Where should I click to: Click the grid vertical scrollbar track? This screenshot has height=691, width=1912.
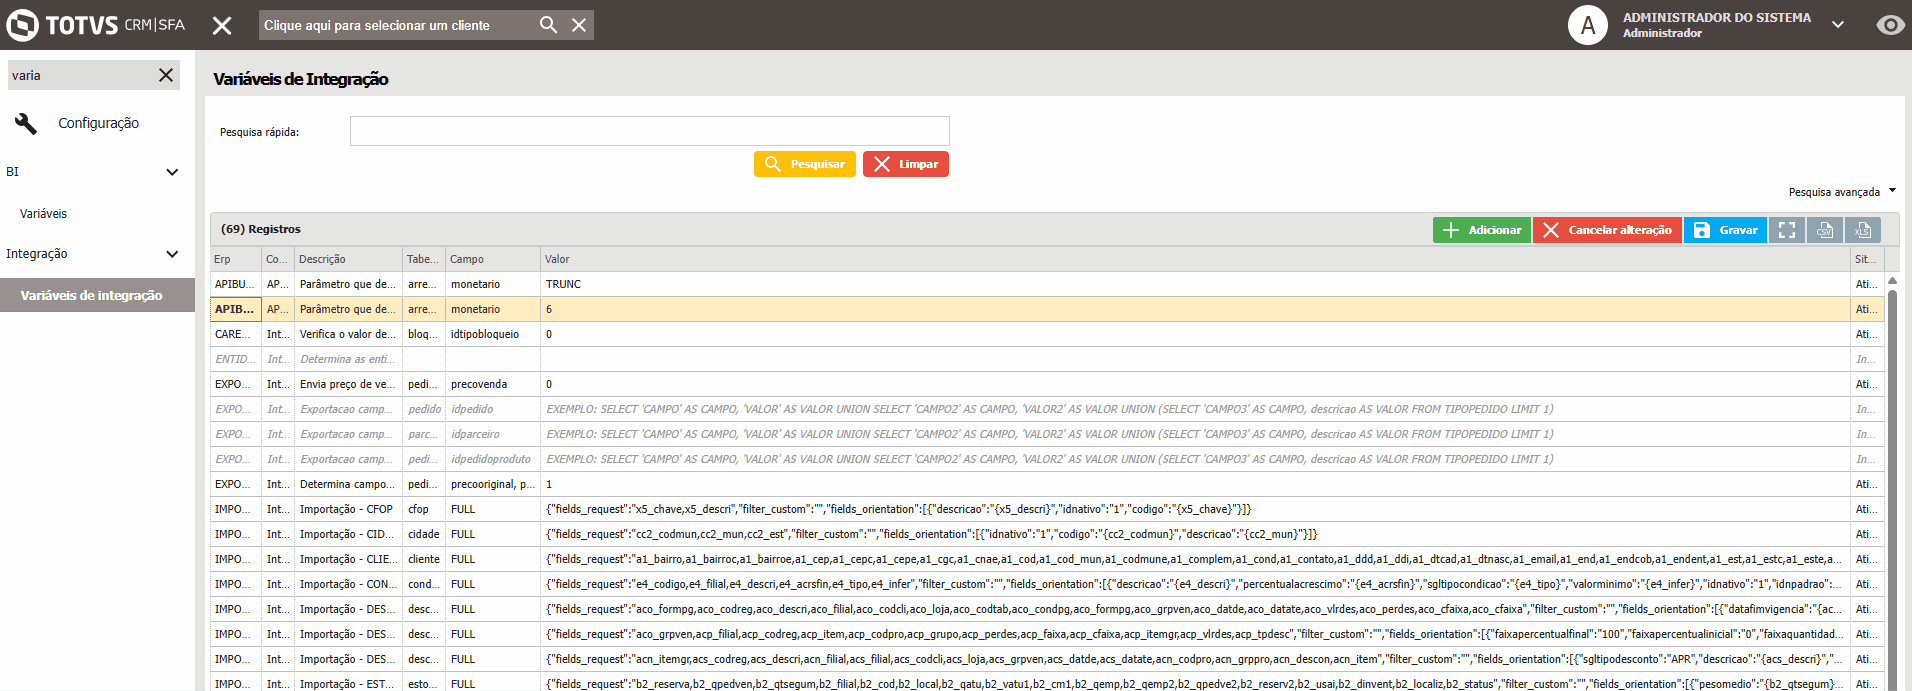pyautogui.click(x=1892, y=490)
